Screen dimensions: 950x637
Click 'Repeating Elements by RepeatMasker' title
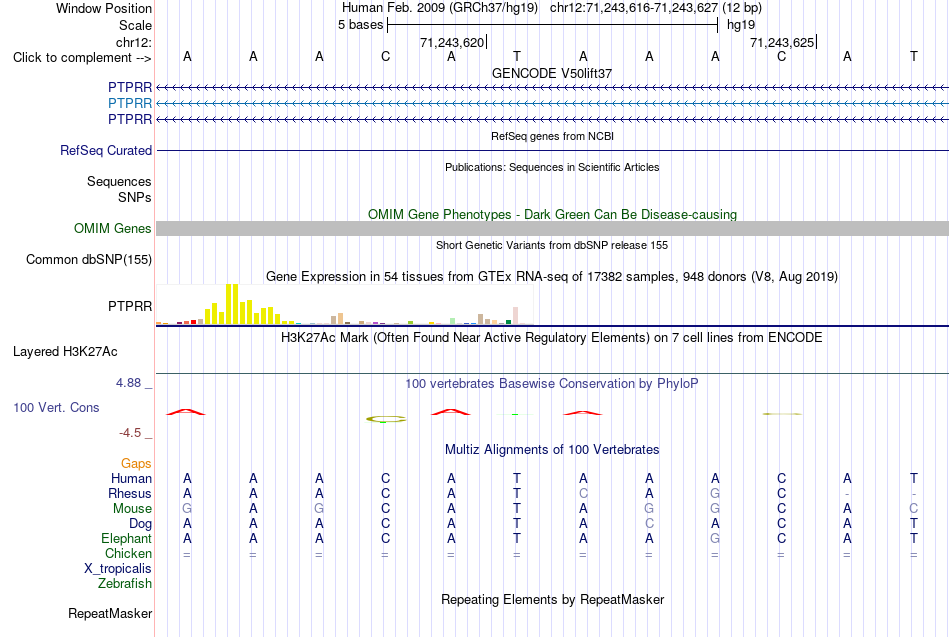coord(552,599)
